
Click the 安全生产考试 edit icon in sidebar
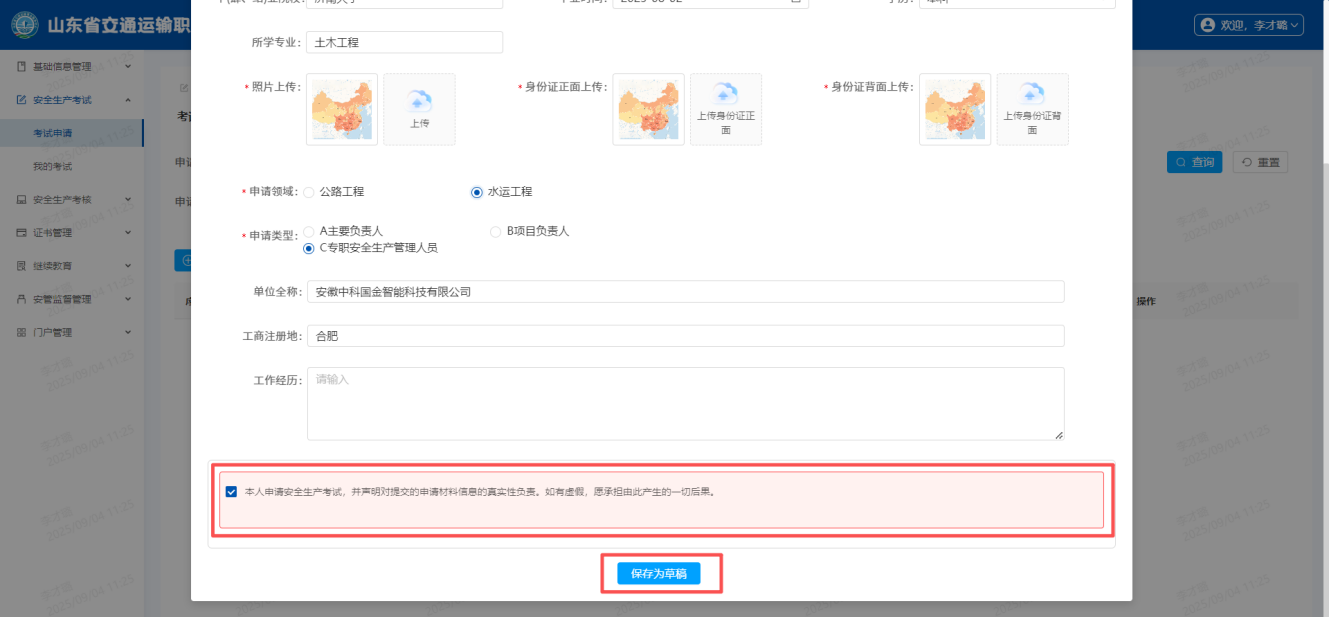pos(21,100)
